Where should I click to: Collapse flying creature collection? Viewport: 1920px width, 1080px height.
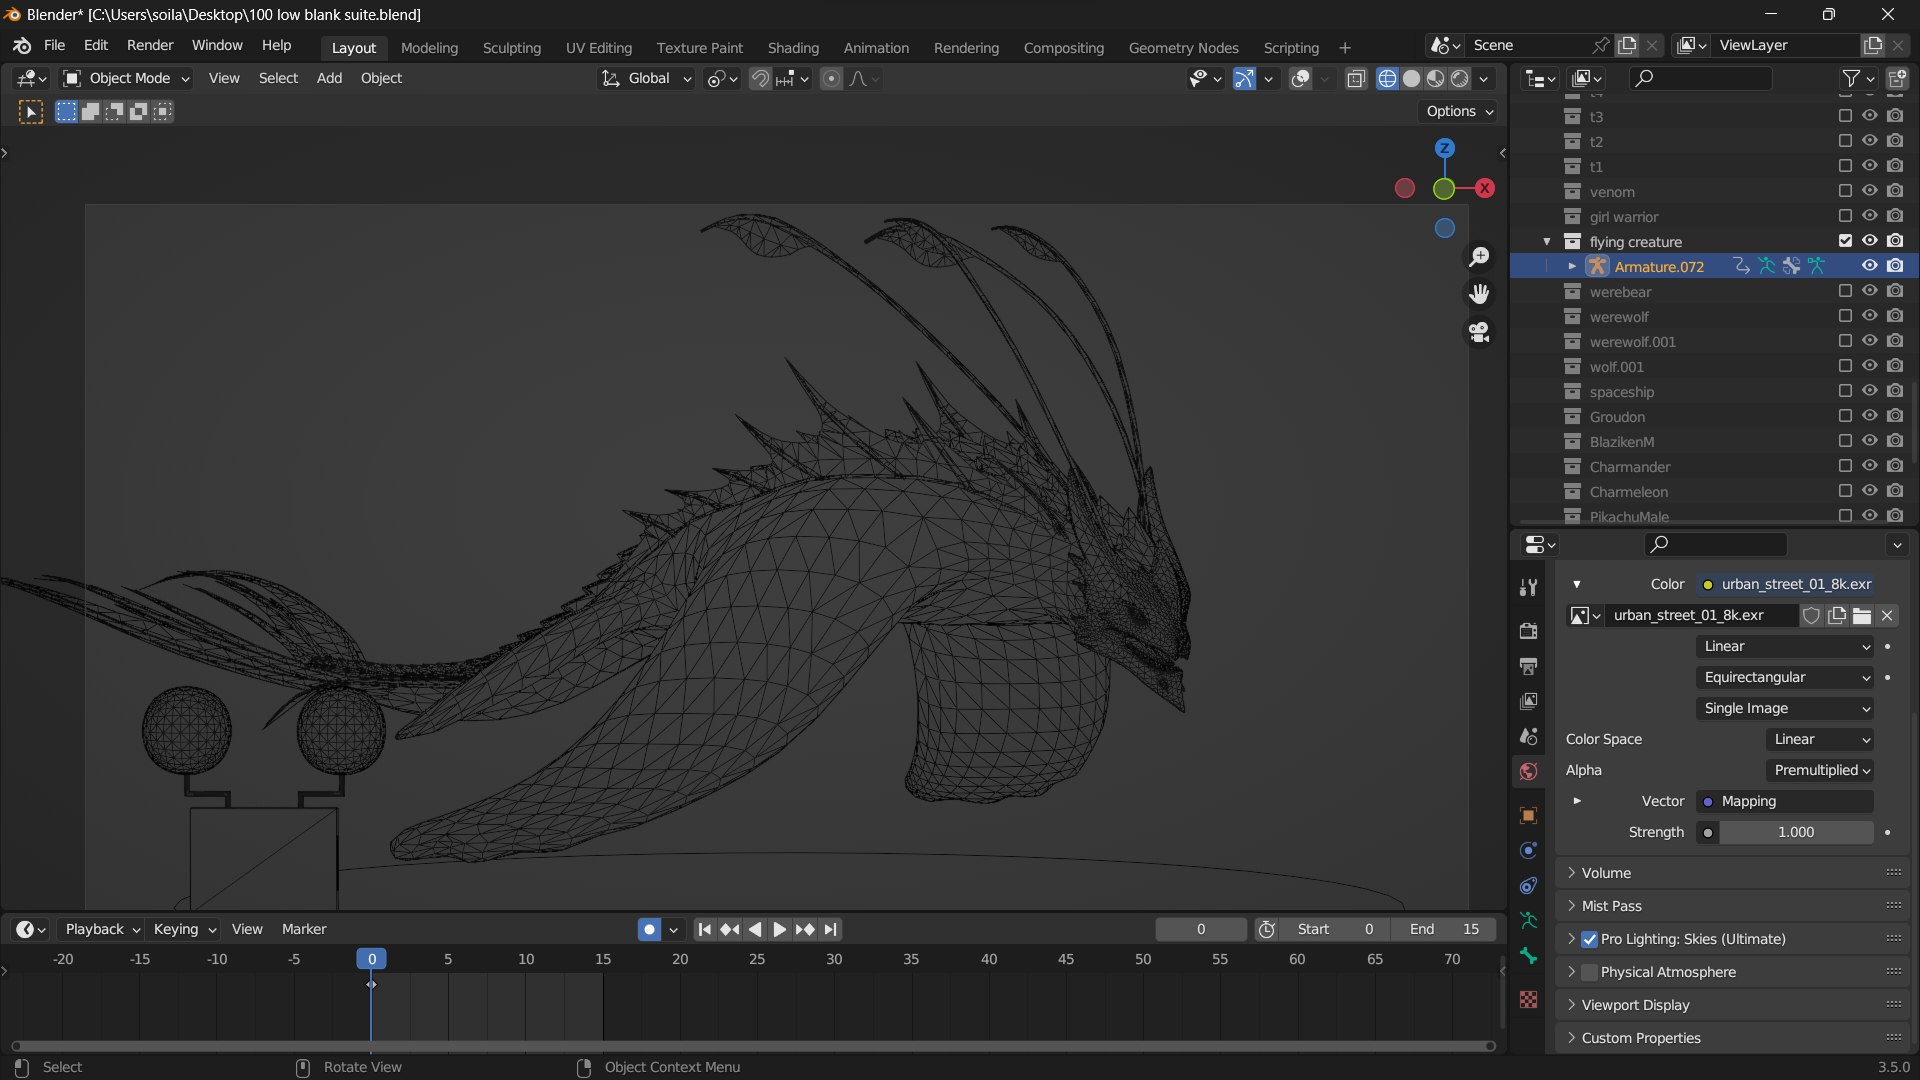tap(1547, 241)
